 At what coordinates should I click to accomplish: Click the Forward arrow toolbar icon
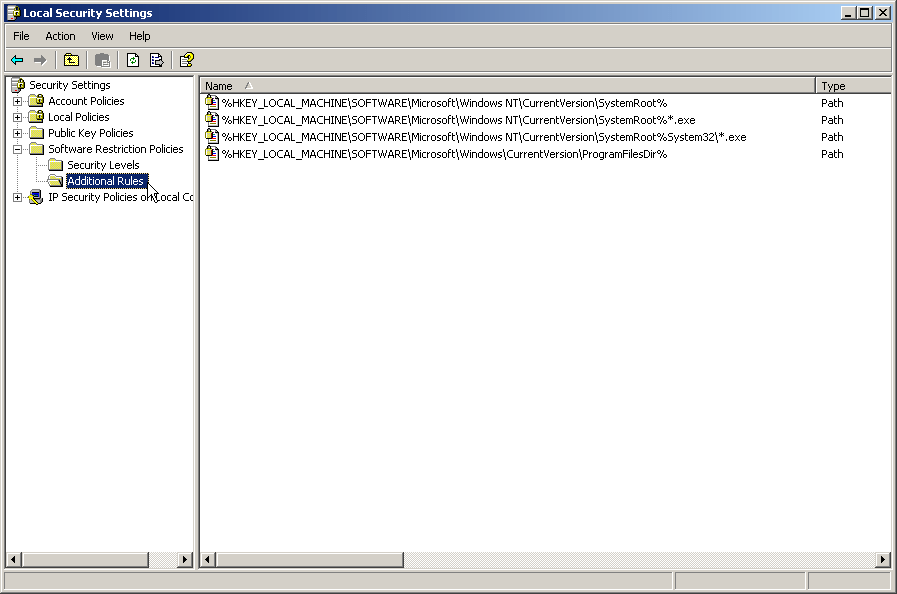(39, 60)
